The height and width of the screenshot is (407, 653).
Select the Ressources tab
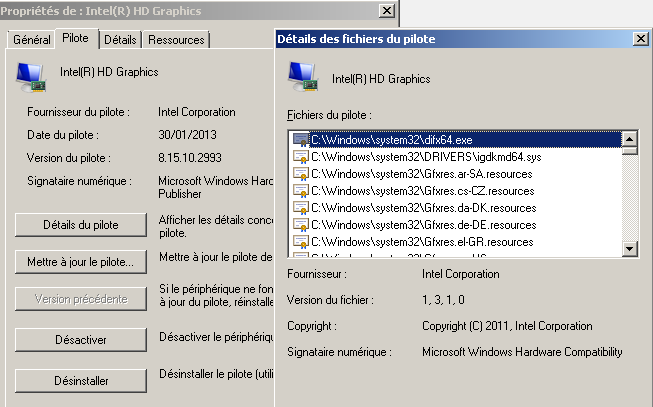176,40
